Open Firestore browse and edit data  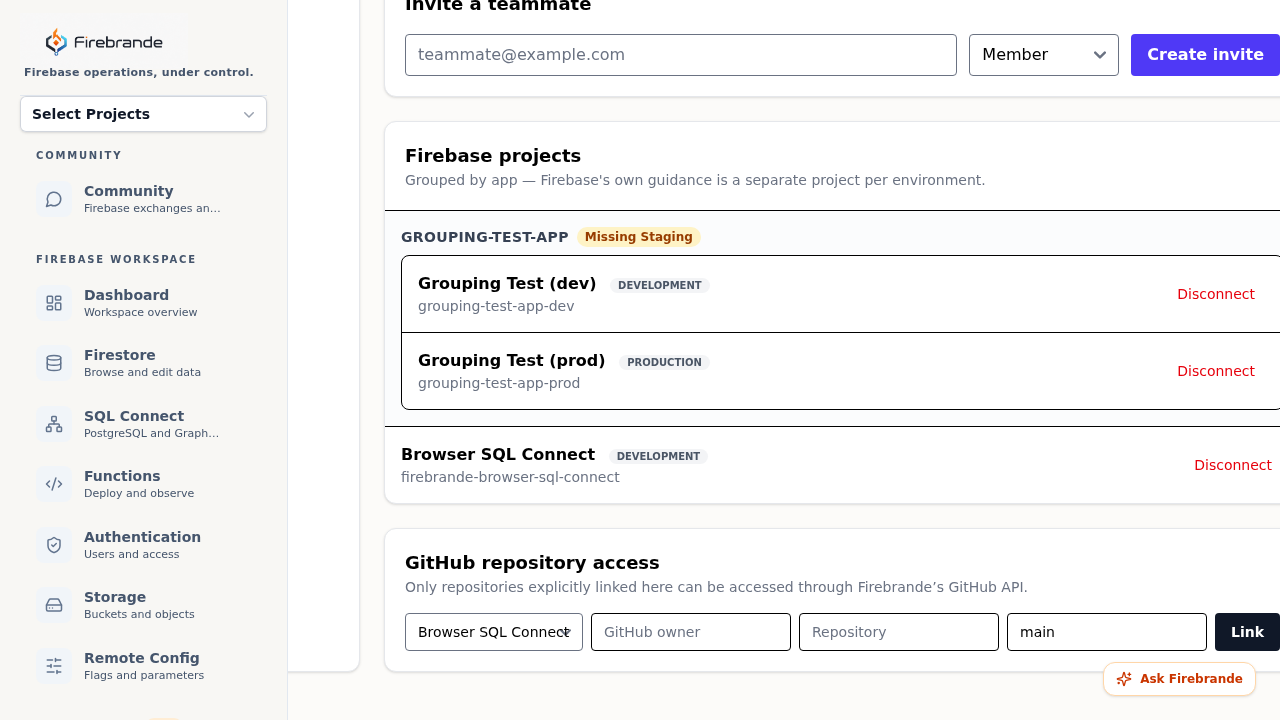tap(143, 363)
